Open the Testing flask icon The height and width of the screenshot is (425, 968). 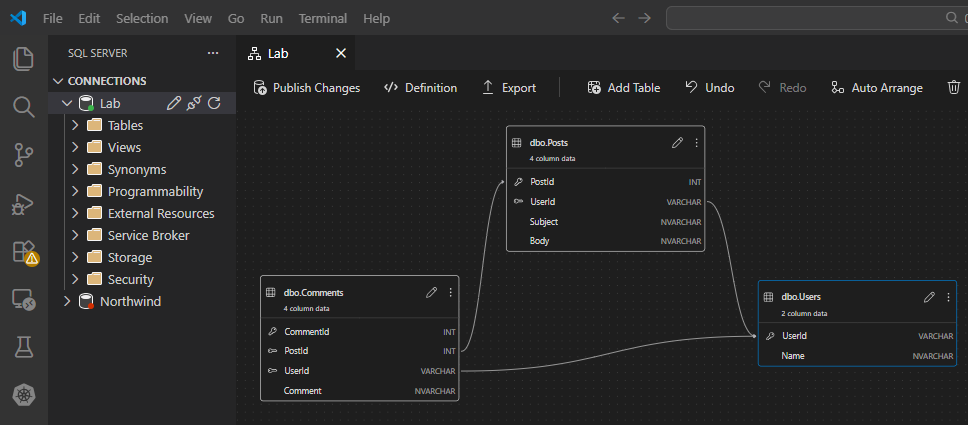pyautogui.click(x=23, y=347)
